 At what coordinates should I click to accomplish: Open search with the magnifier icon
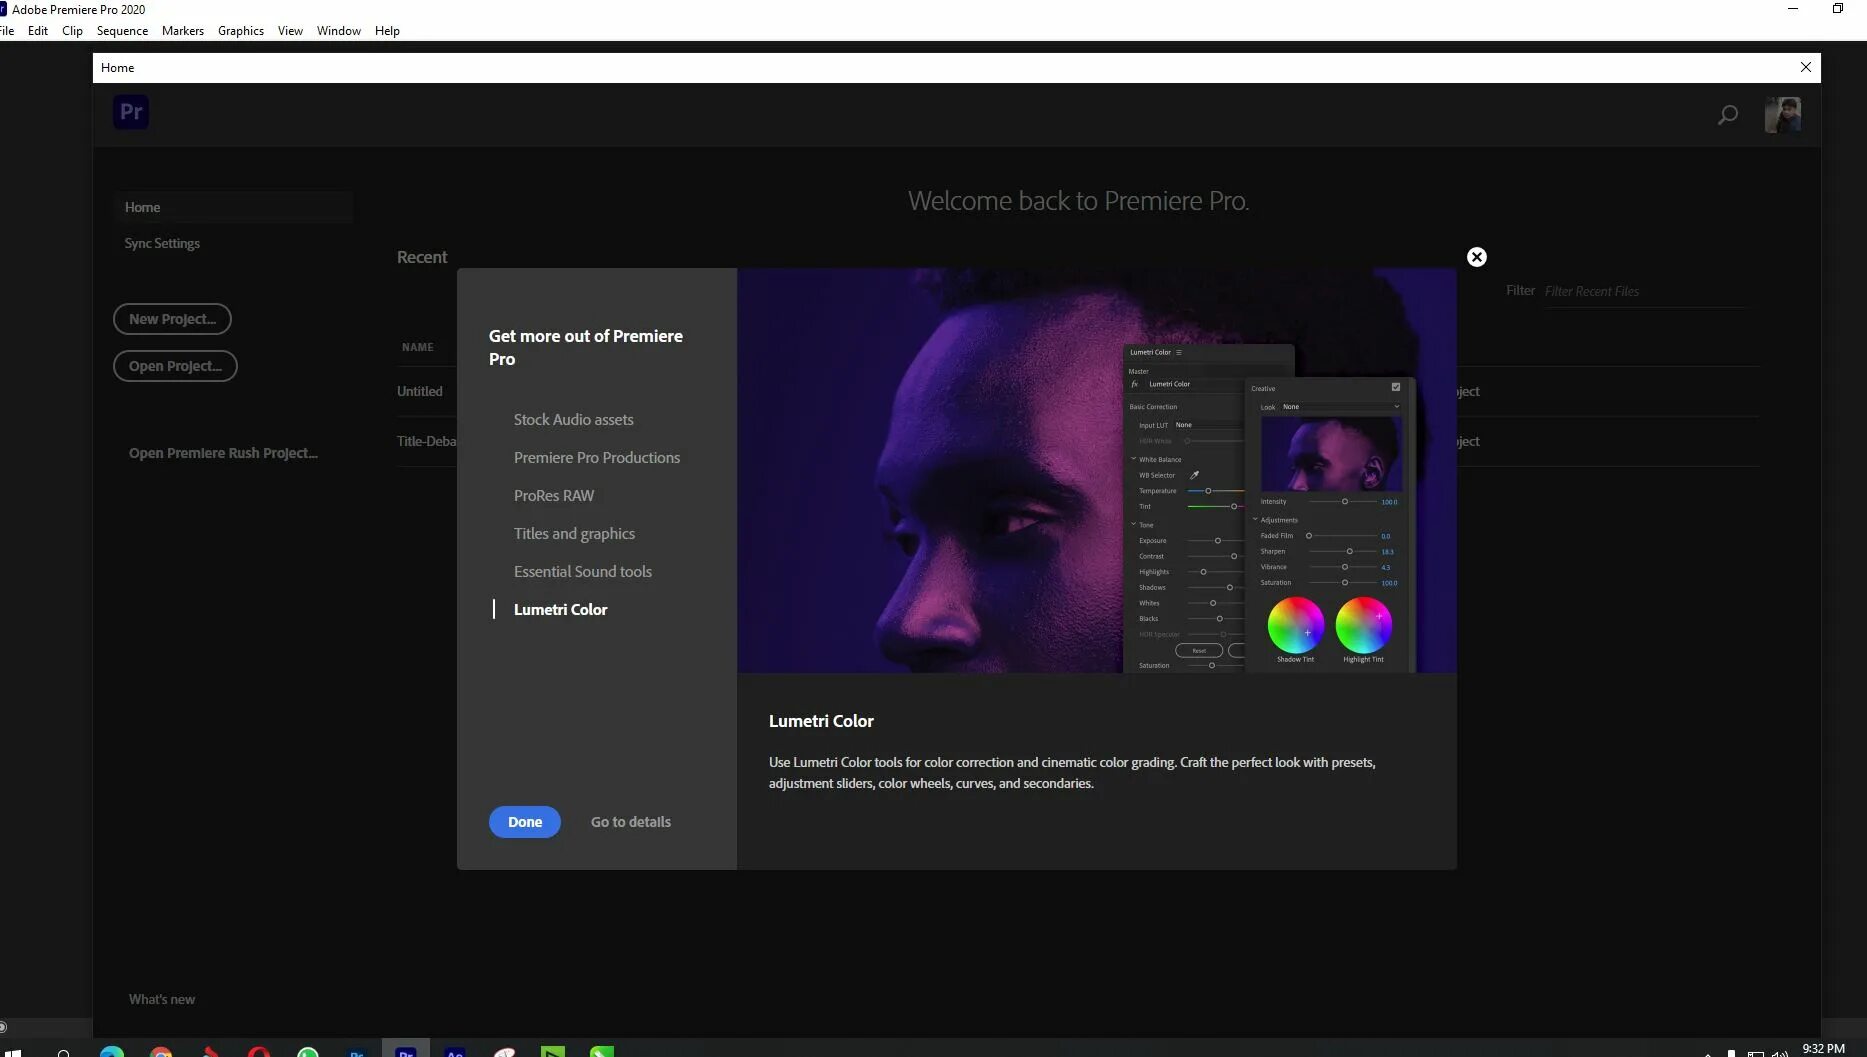click(x=1727, y=115)
